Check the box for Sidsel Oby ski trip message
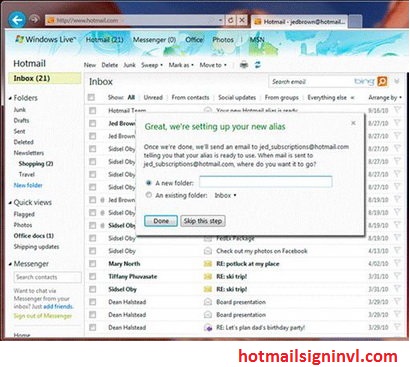This screenshot has width=410, height=367. point(93,289)
